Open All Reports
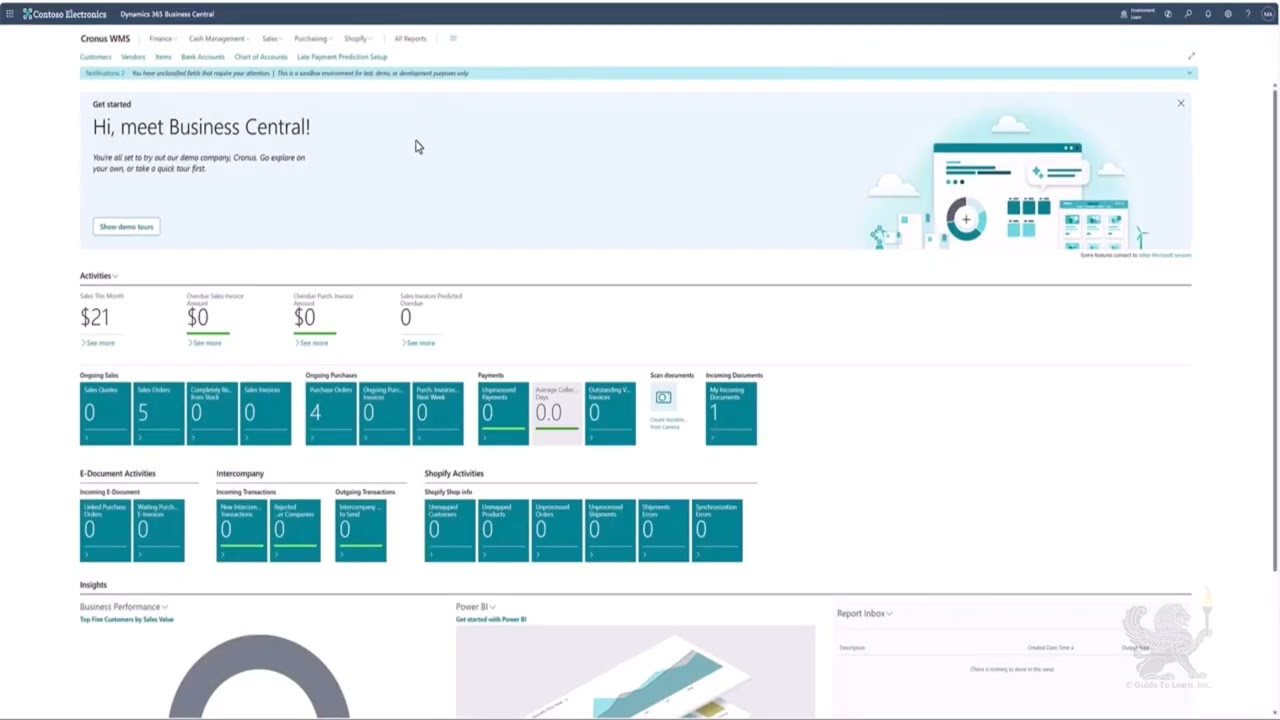Viewport: 1280px width, 720px height. pyautogui.click(x=410, y=38)
